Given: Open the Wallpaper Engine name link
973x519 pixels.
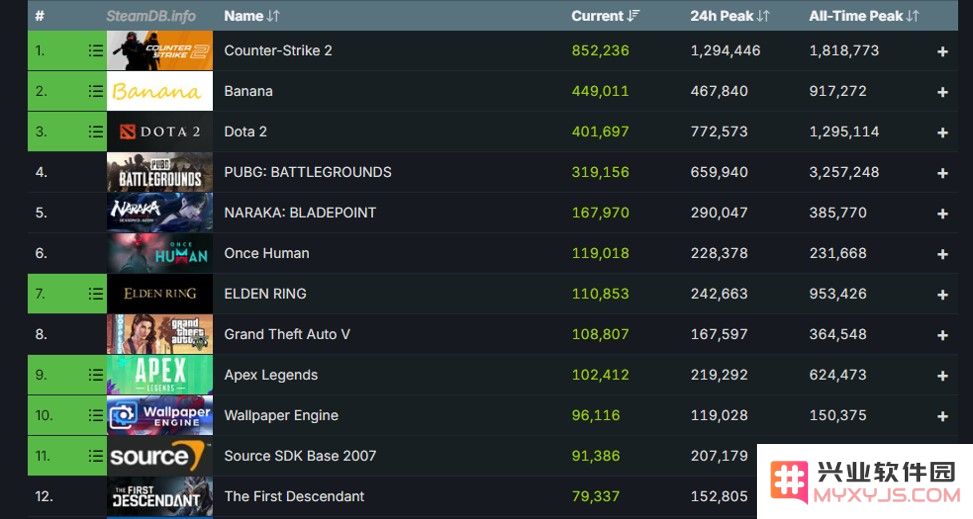Looking at the screenshot, I should (281, 415).
